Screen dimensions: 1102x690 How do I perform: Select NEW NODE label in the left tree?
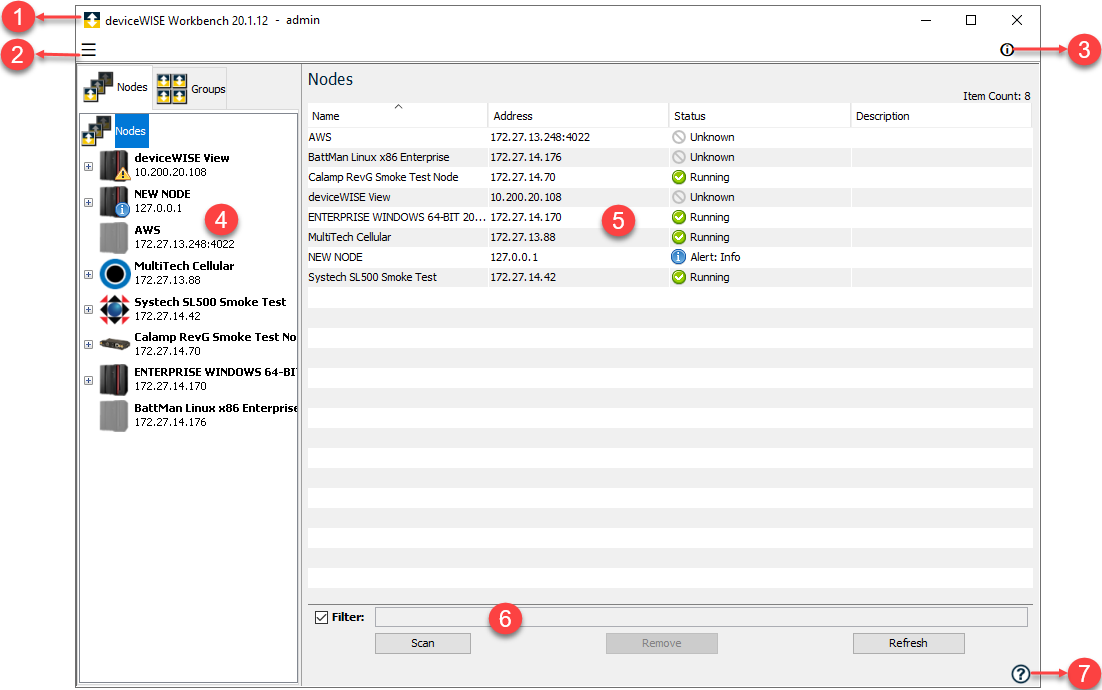tap(162, 194)
